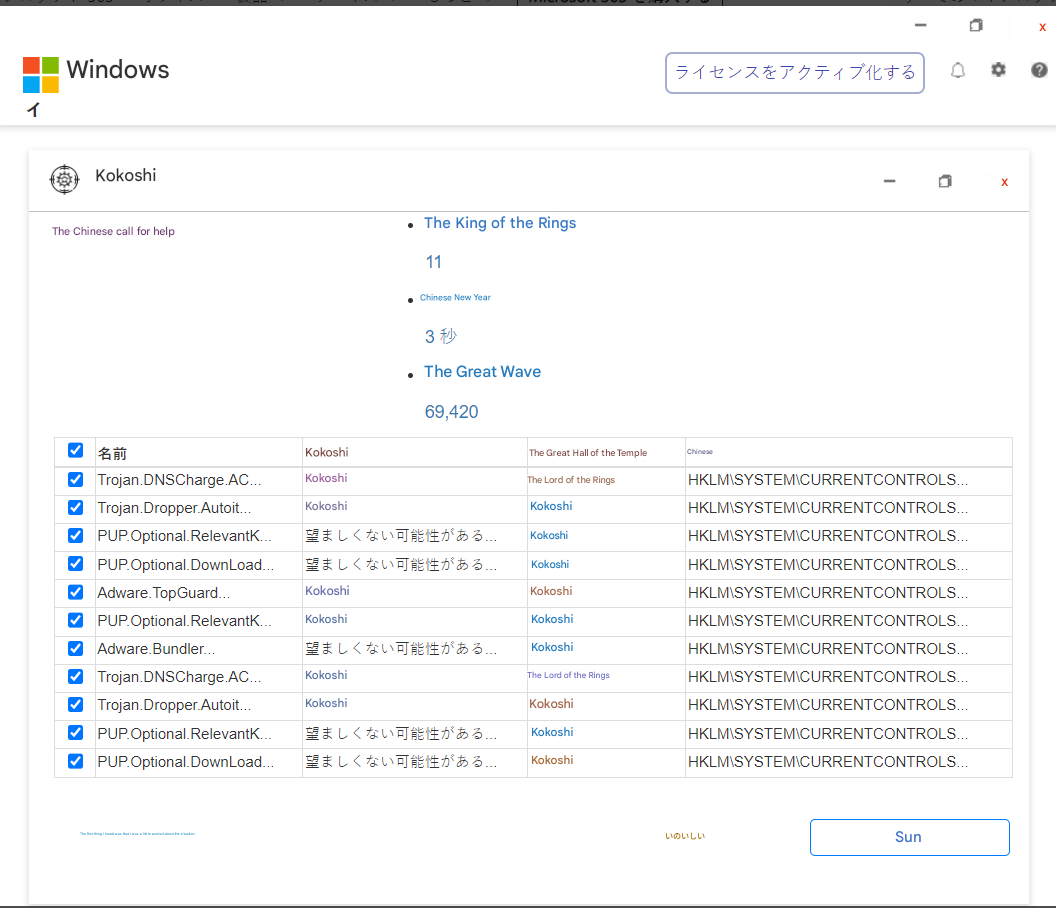Close the Kokoshi panel
This screenshot has height=908, width=1056.
coord(1004,182)
